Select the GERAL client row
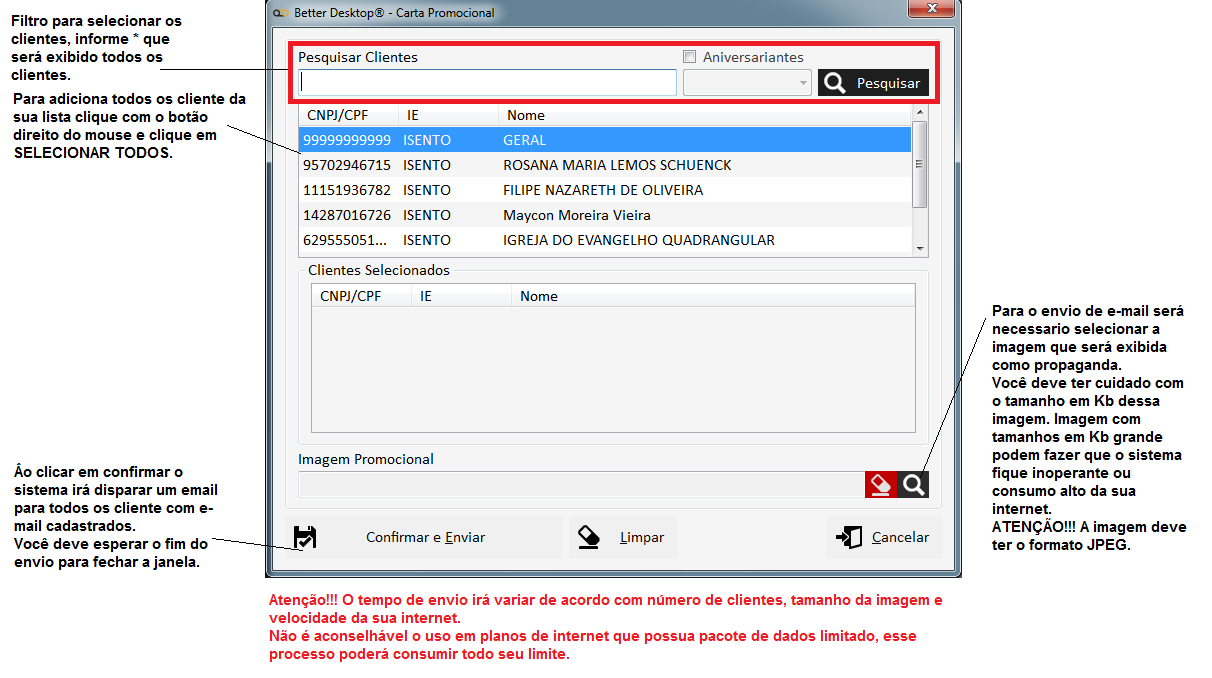 [x=604, y=140]
